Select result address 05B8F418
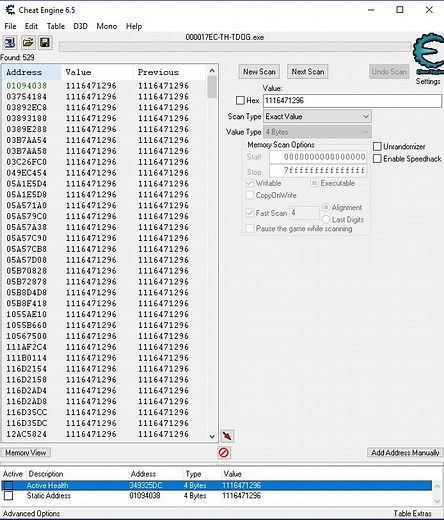Screen dimensions: 444x520 pyautogui.click(x=27, y=303)
